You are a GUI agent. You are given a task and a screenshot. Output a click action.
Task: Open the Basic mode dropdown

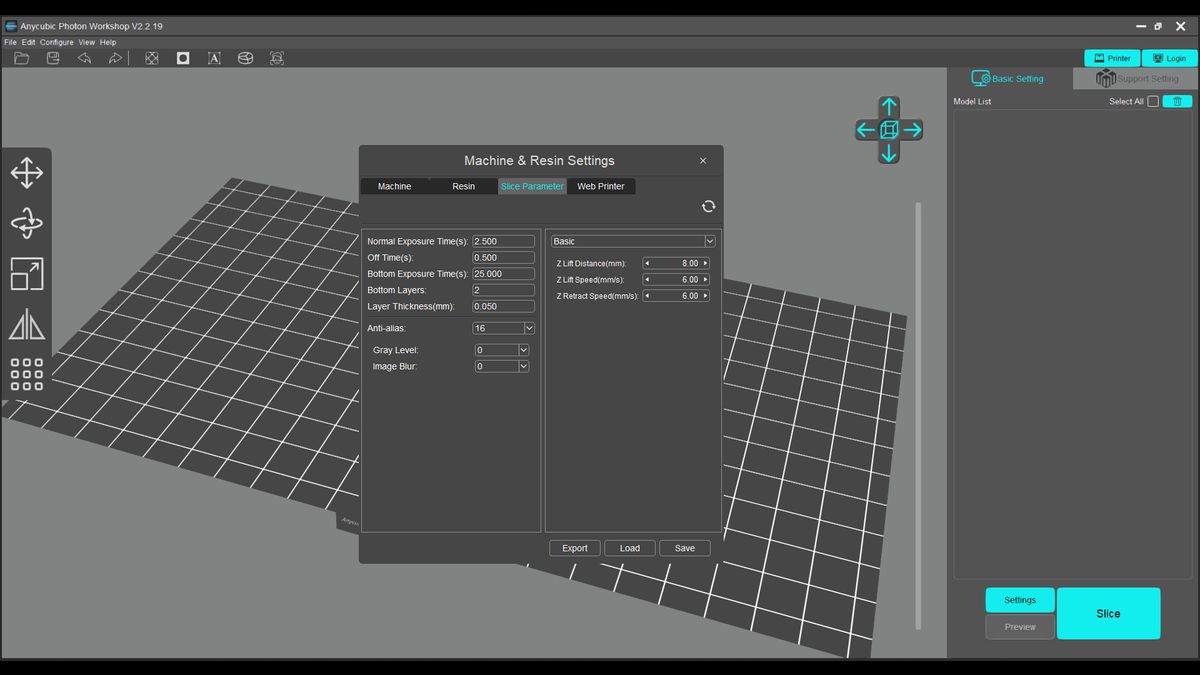point(710,241)
